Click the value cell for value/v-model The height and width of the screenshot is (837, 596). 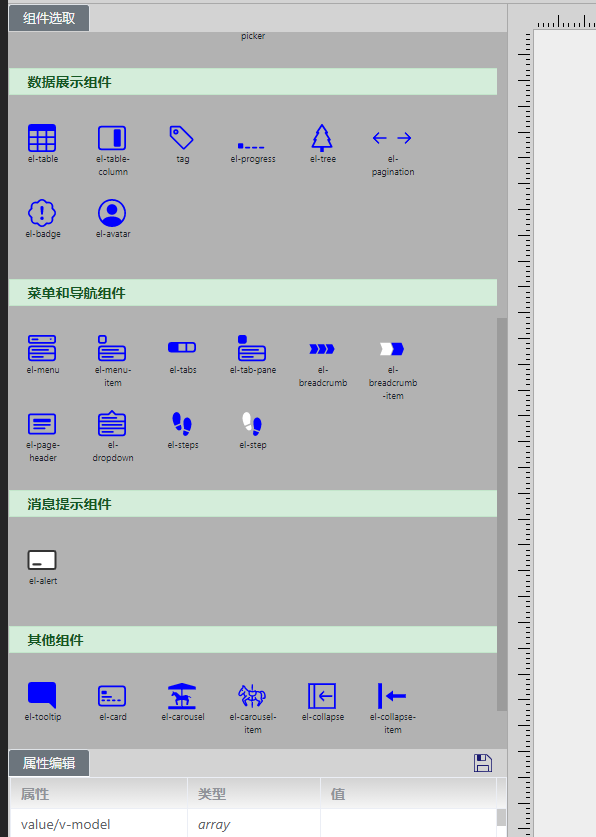[408, 824]
